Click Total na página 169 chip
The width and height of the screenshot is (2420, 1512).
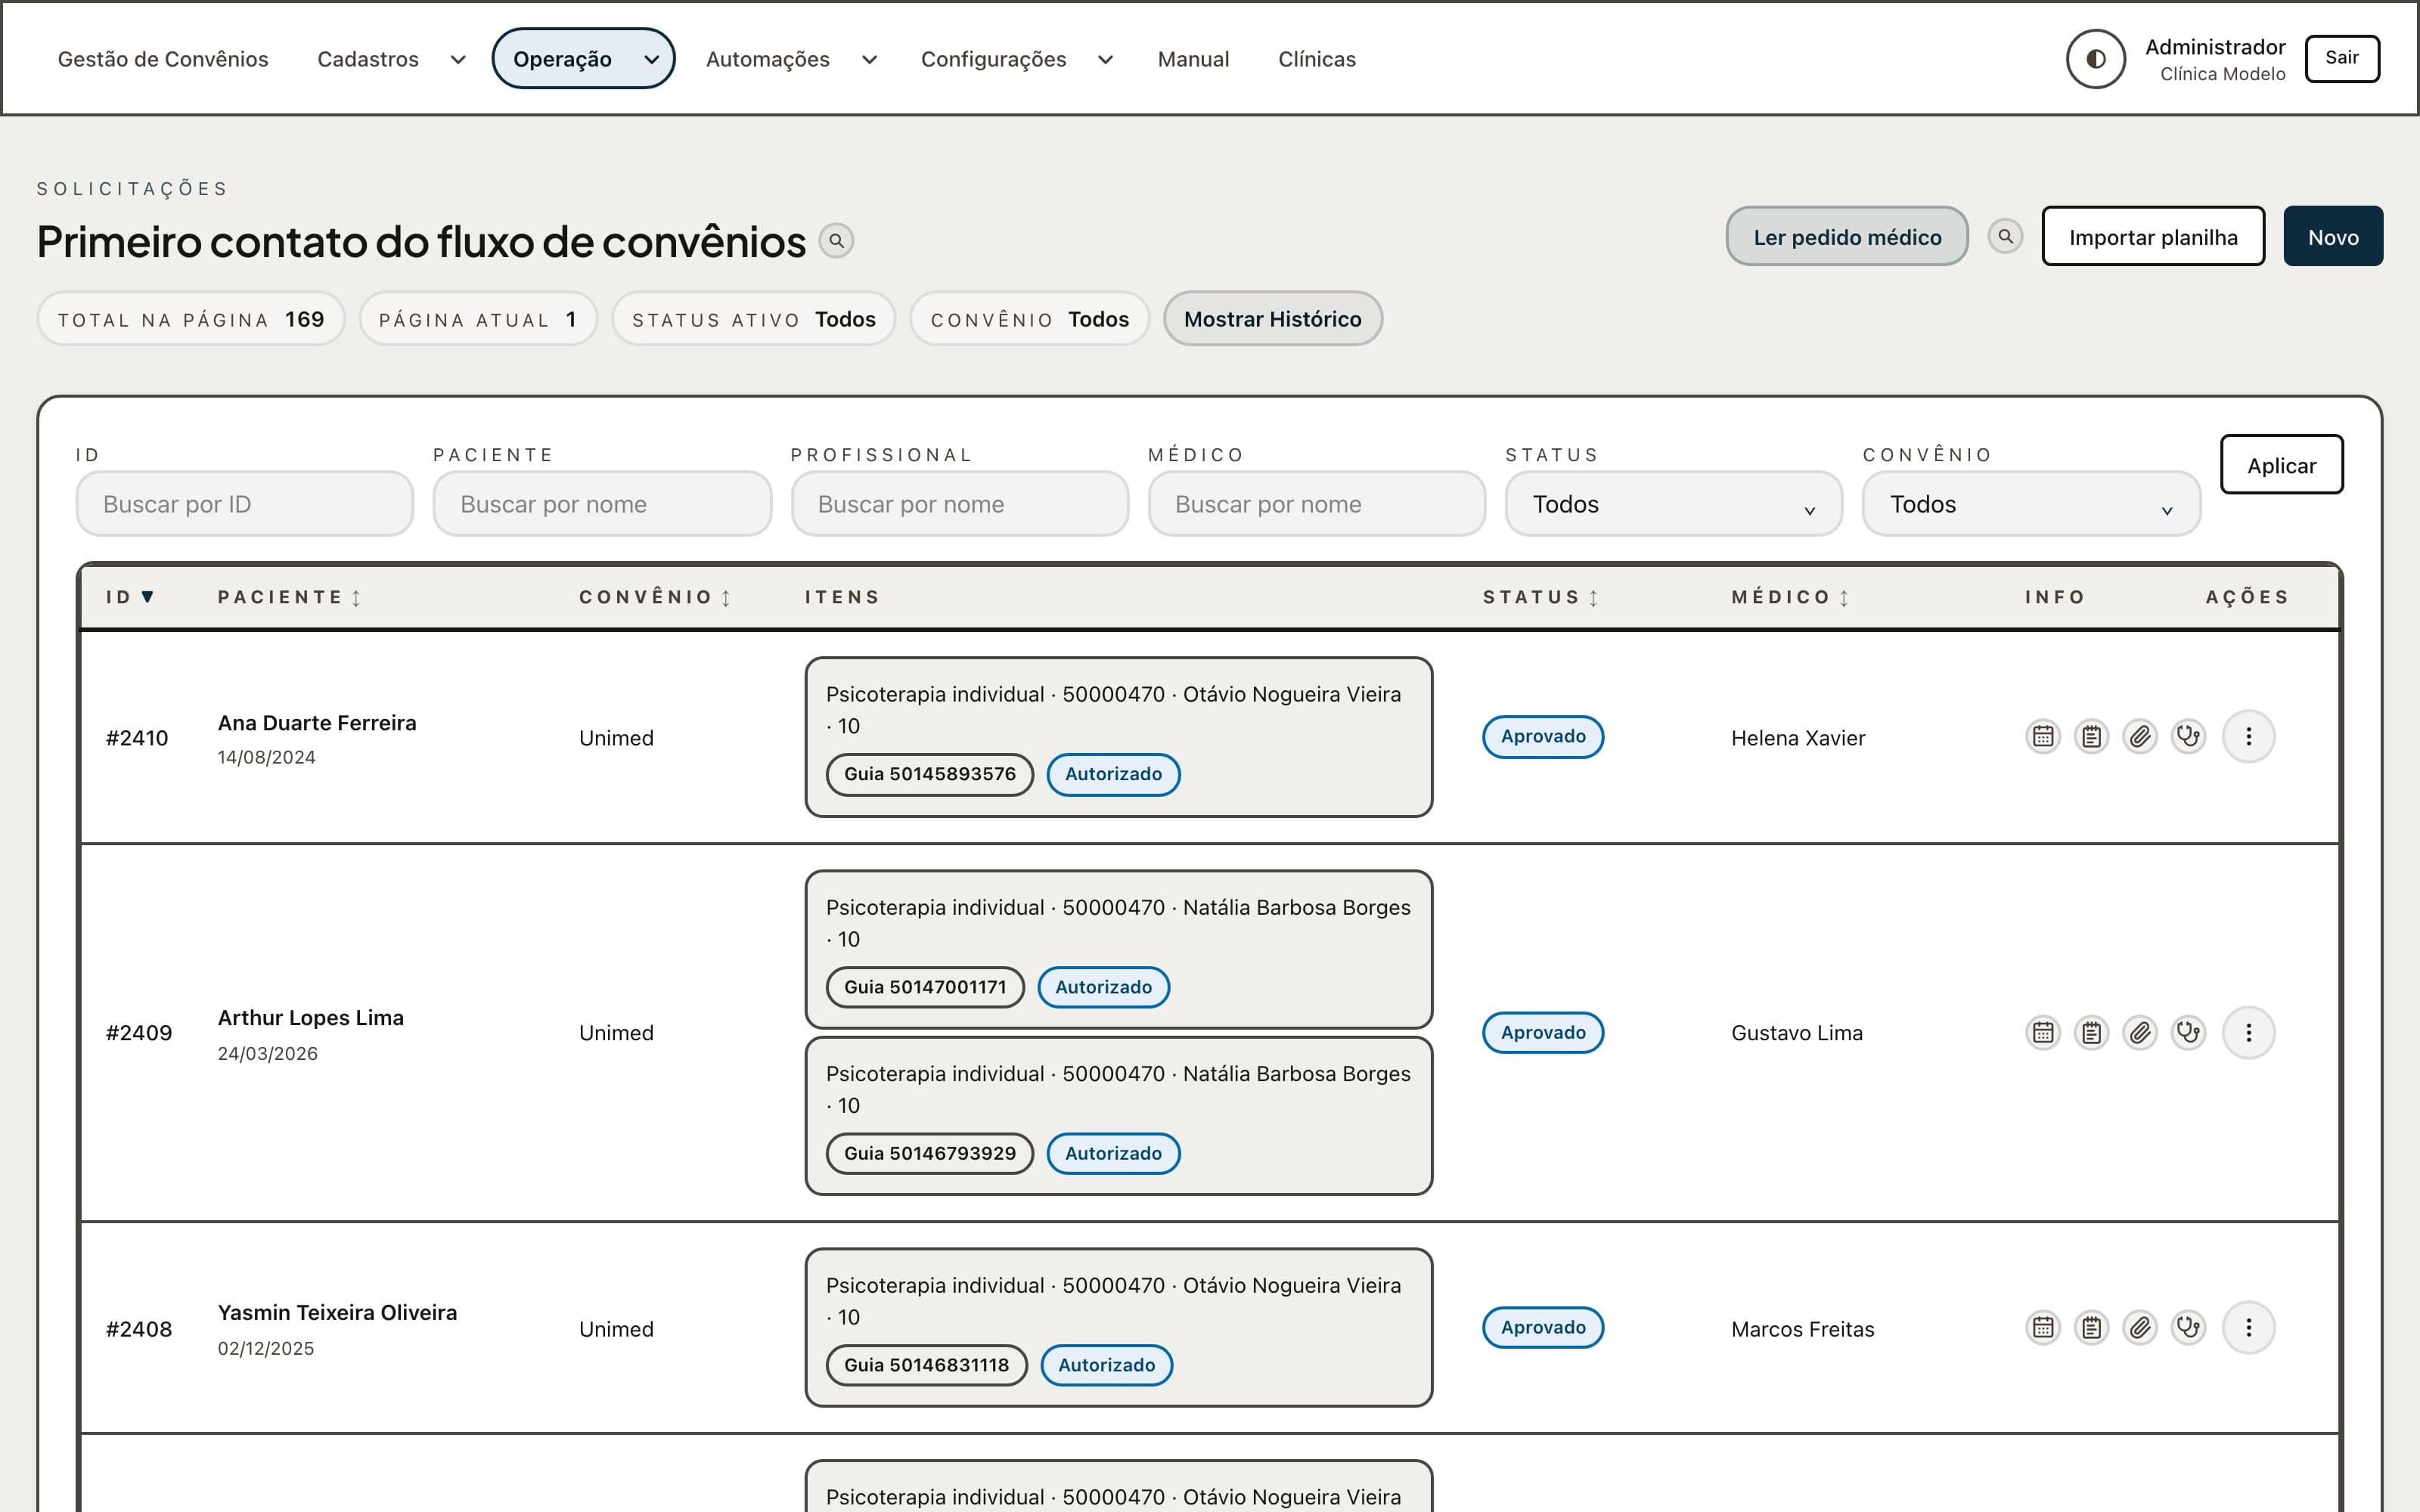(x=191, y=319)
